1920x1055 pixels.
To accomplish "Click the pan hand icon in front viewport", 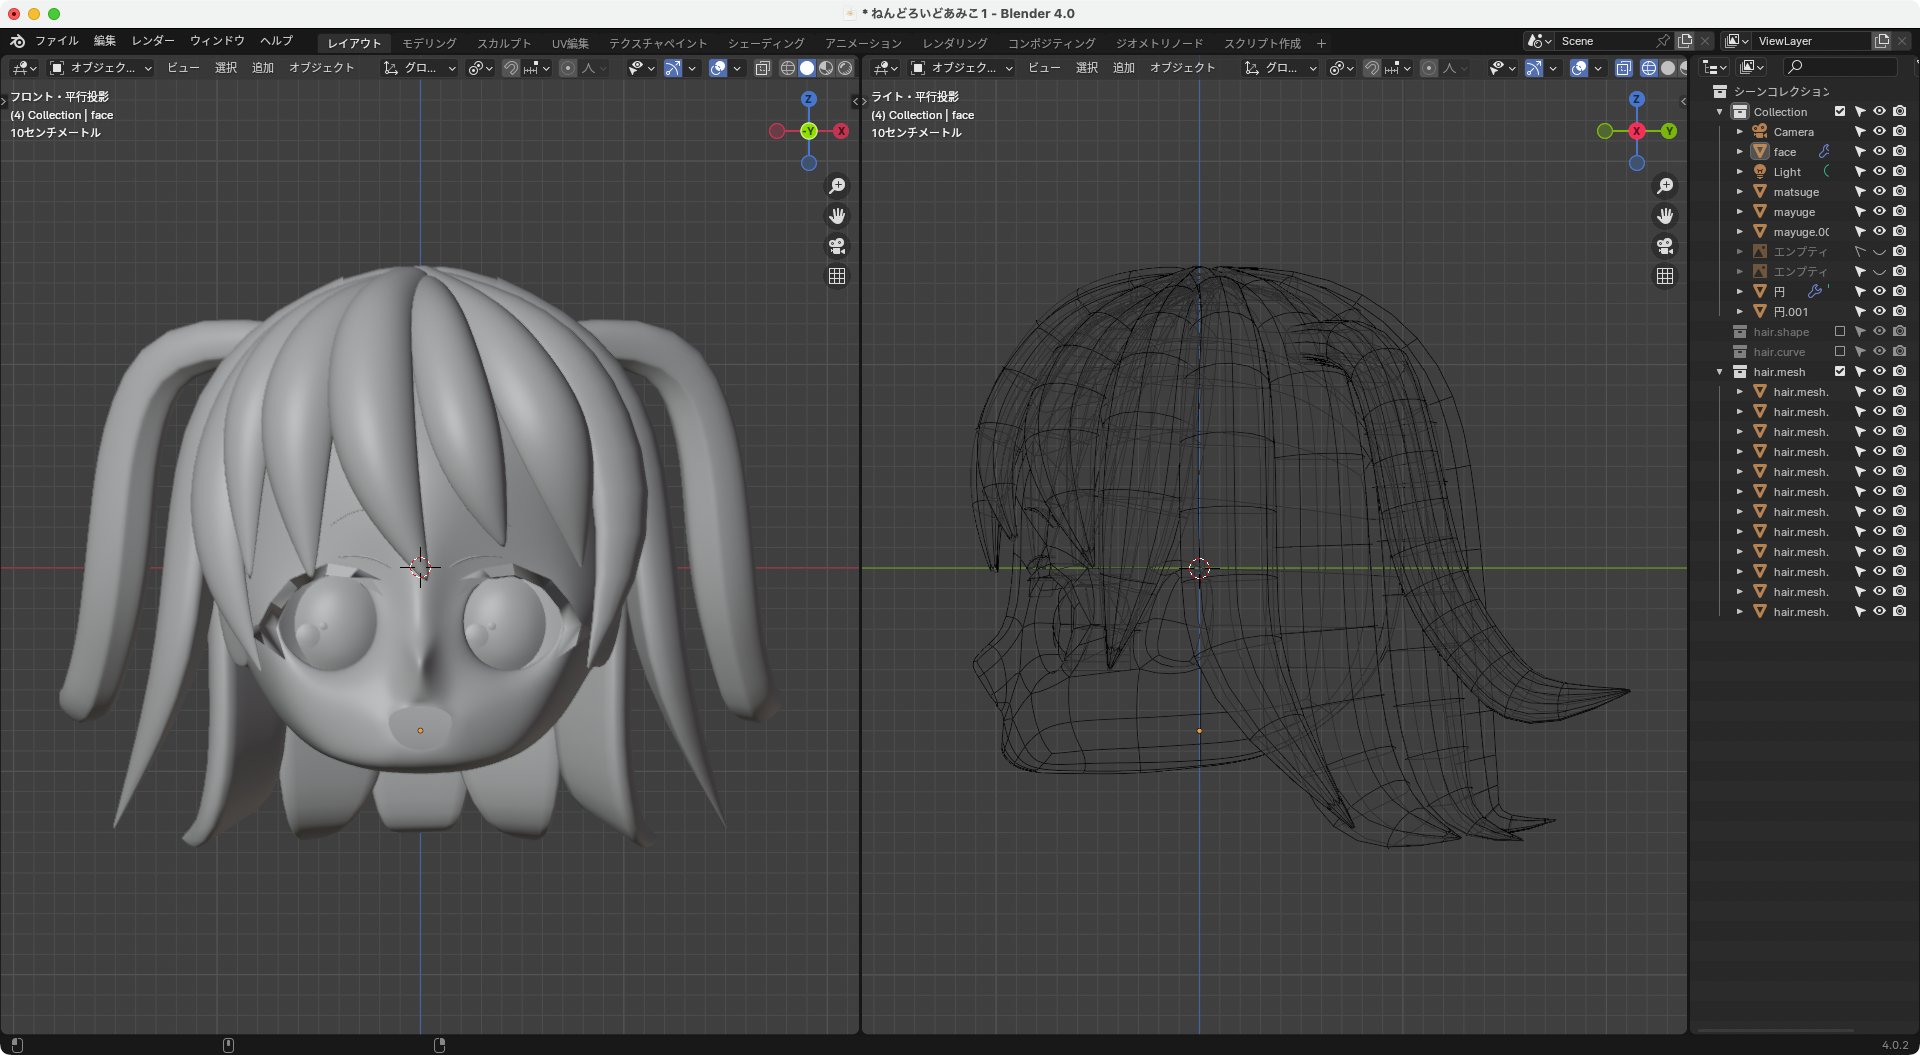I will pyautogui.click(x=837, y=216).
